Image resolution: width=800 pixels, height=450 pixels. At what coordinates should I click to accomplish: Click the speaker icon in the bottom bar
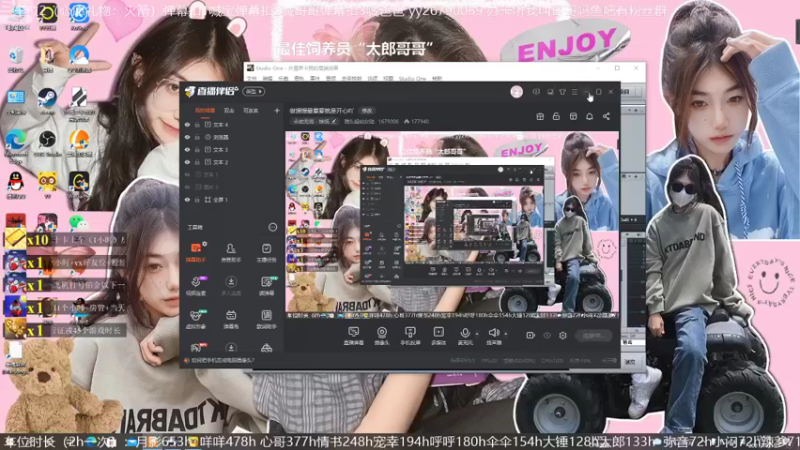[x=493, y=335]
